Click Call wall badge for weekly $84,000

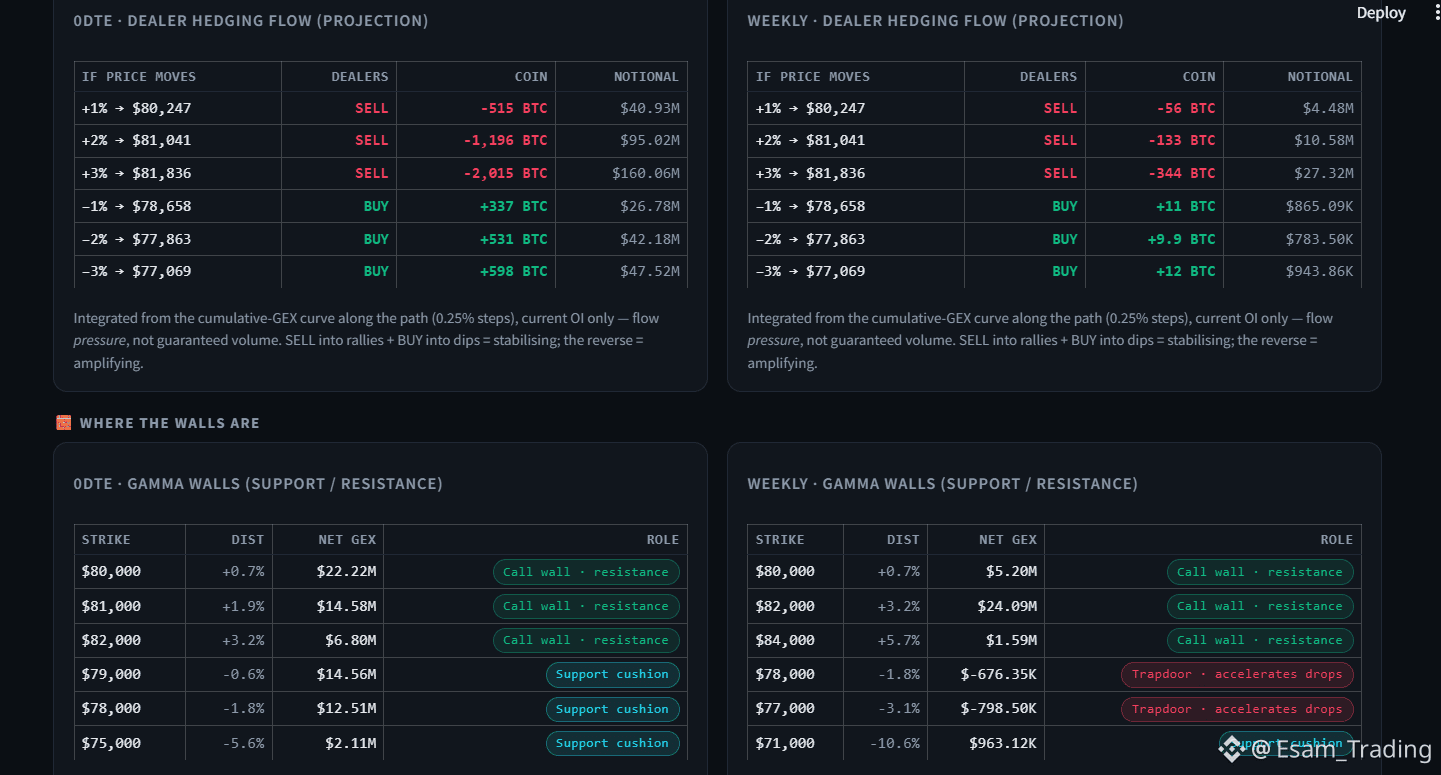[1260, 640]
